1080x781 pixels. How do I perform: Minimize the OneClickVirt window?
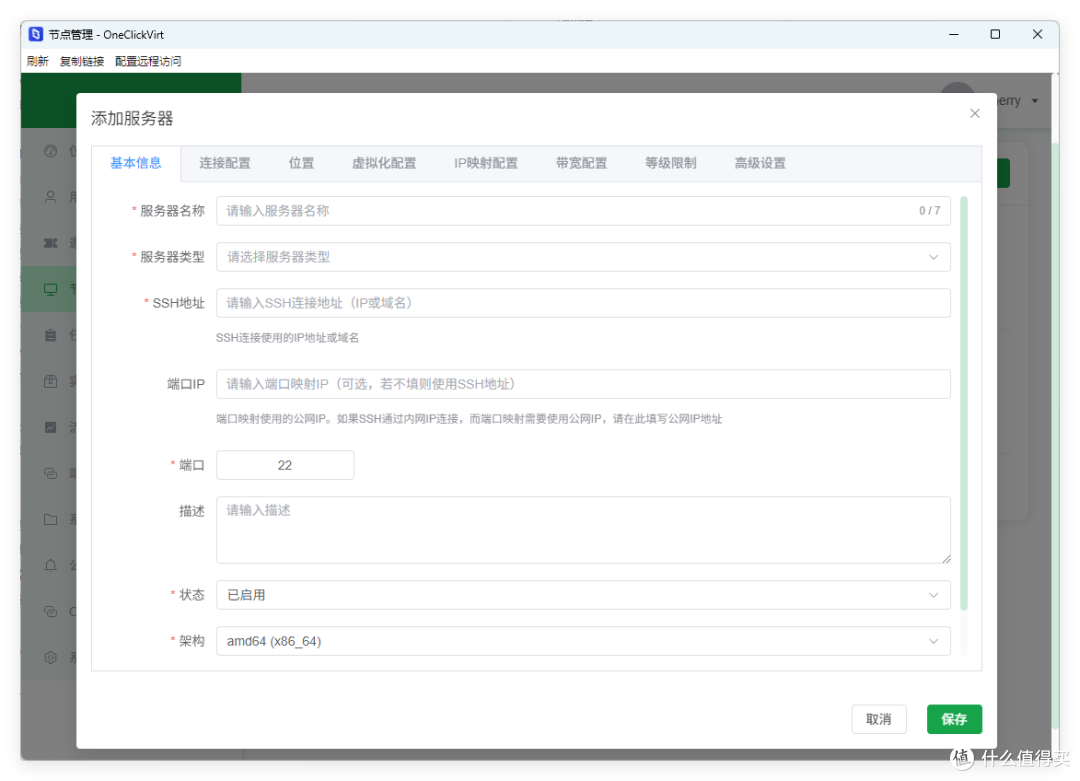tap(954, 34)
